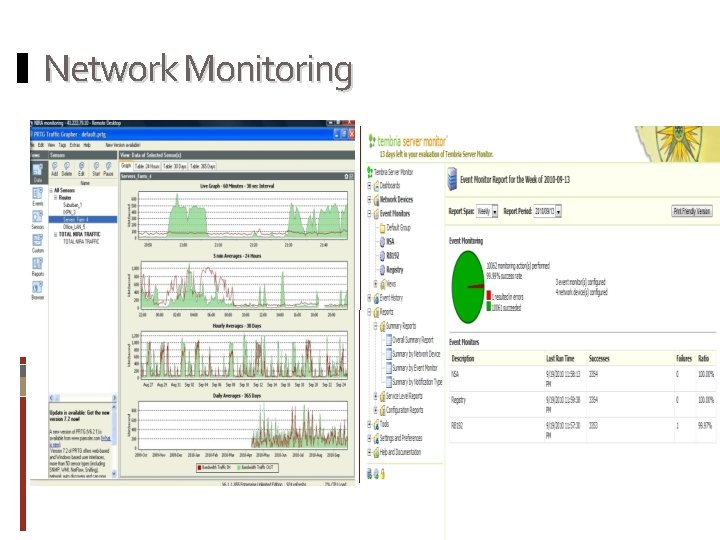The width and height of the screenshot is (720, 540).
Task: Click the Failures column header
Action: (x=684, y=359)
